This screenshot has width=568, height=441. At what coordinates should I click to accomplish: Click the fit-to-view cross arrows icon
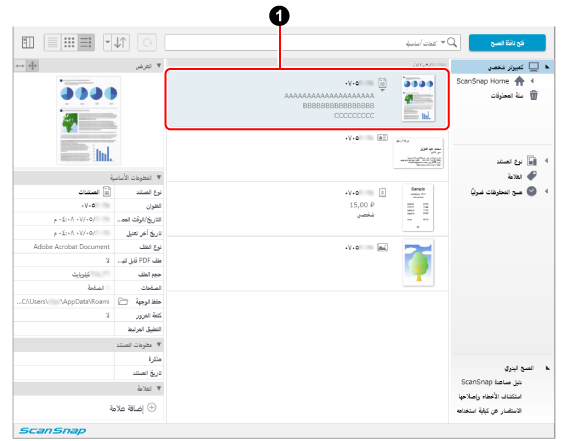pyautogui.click(x=33, y=66)
